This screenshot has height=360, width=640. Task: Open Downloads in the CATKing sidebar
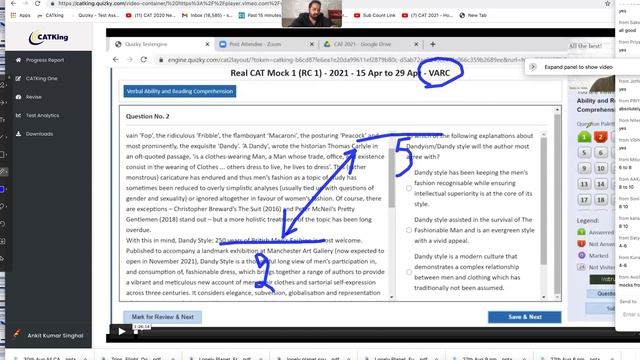point(39,134)
